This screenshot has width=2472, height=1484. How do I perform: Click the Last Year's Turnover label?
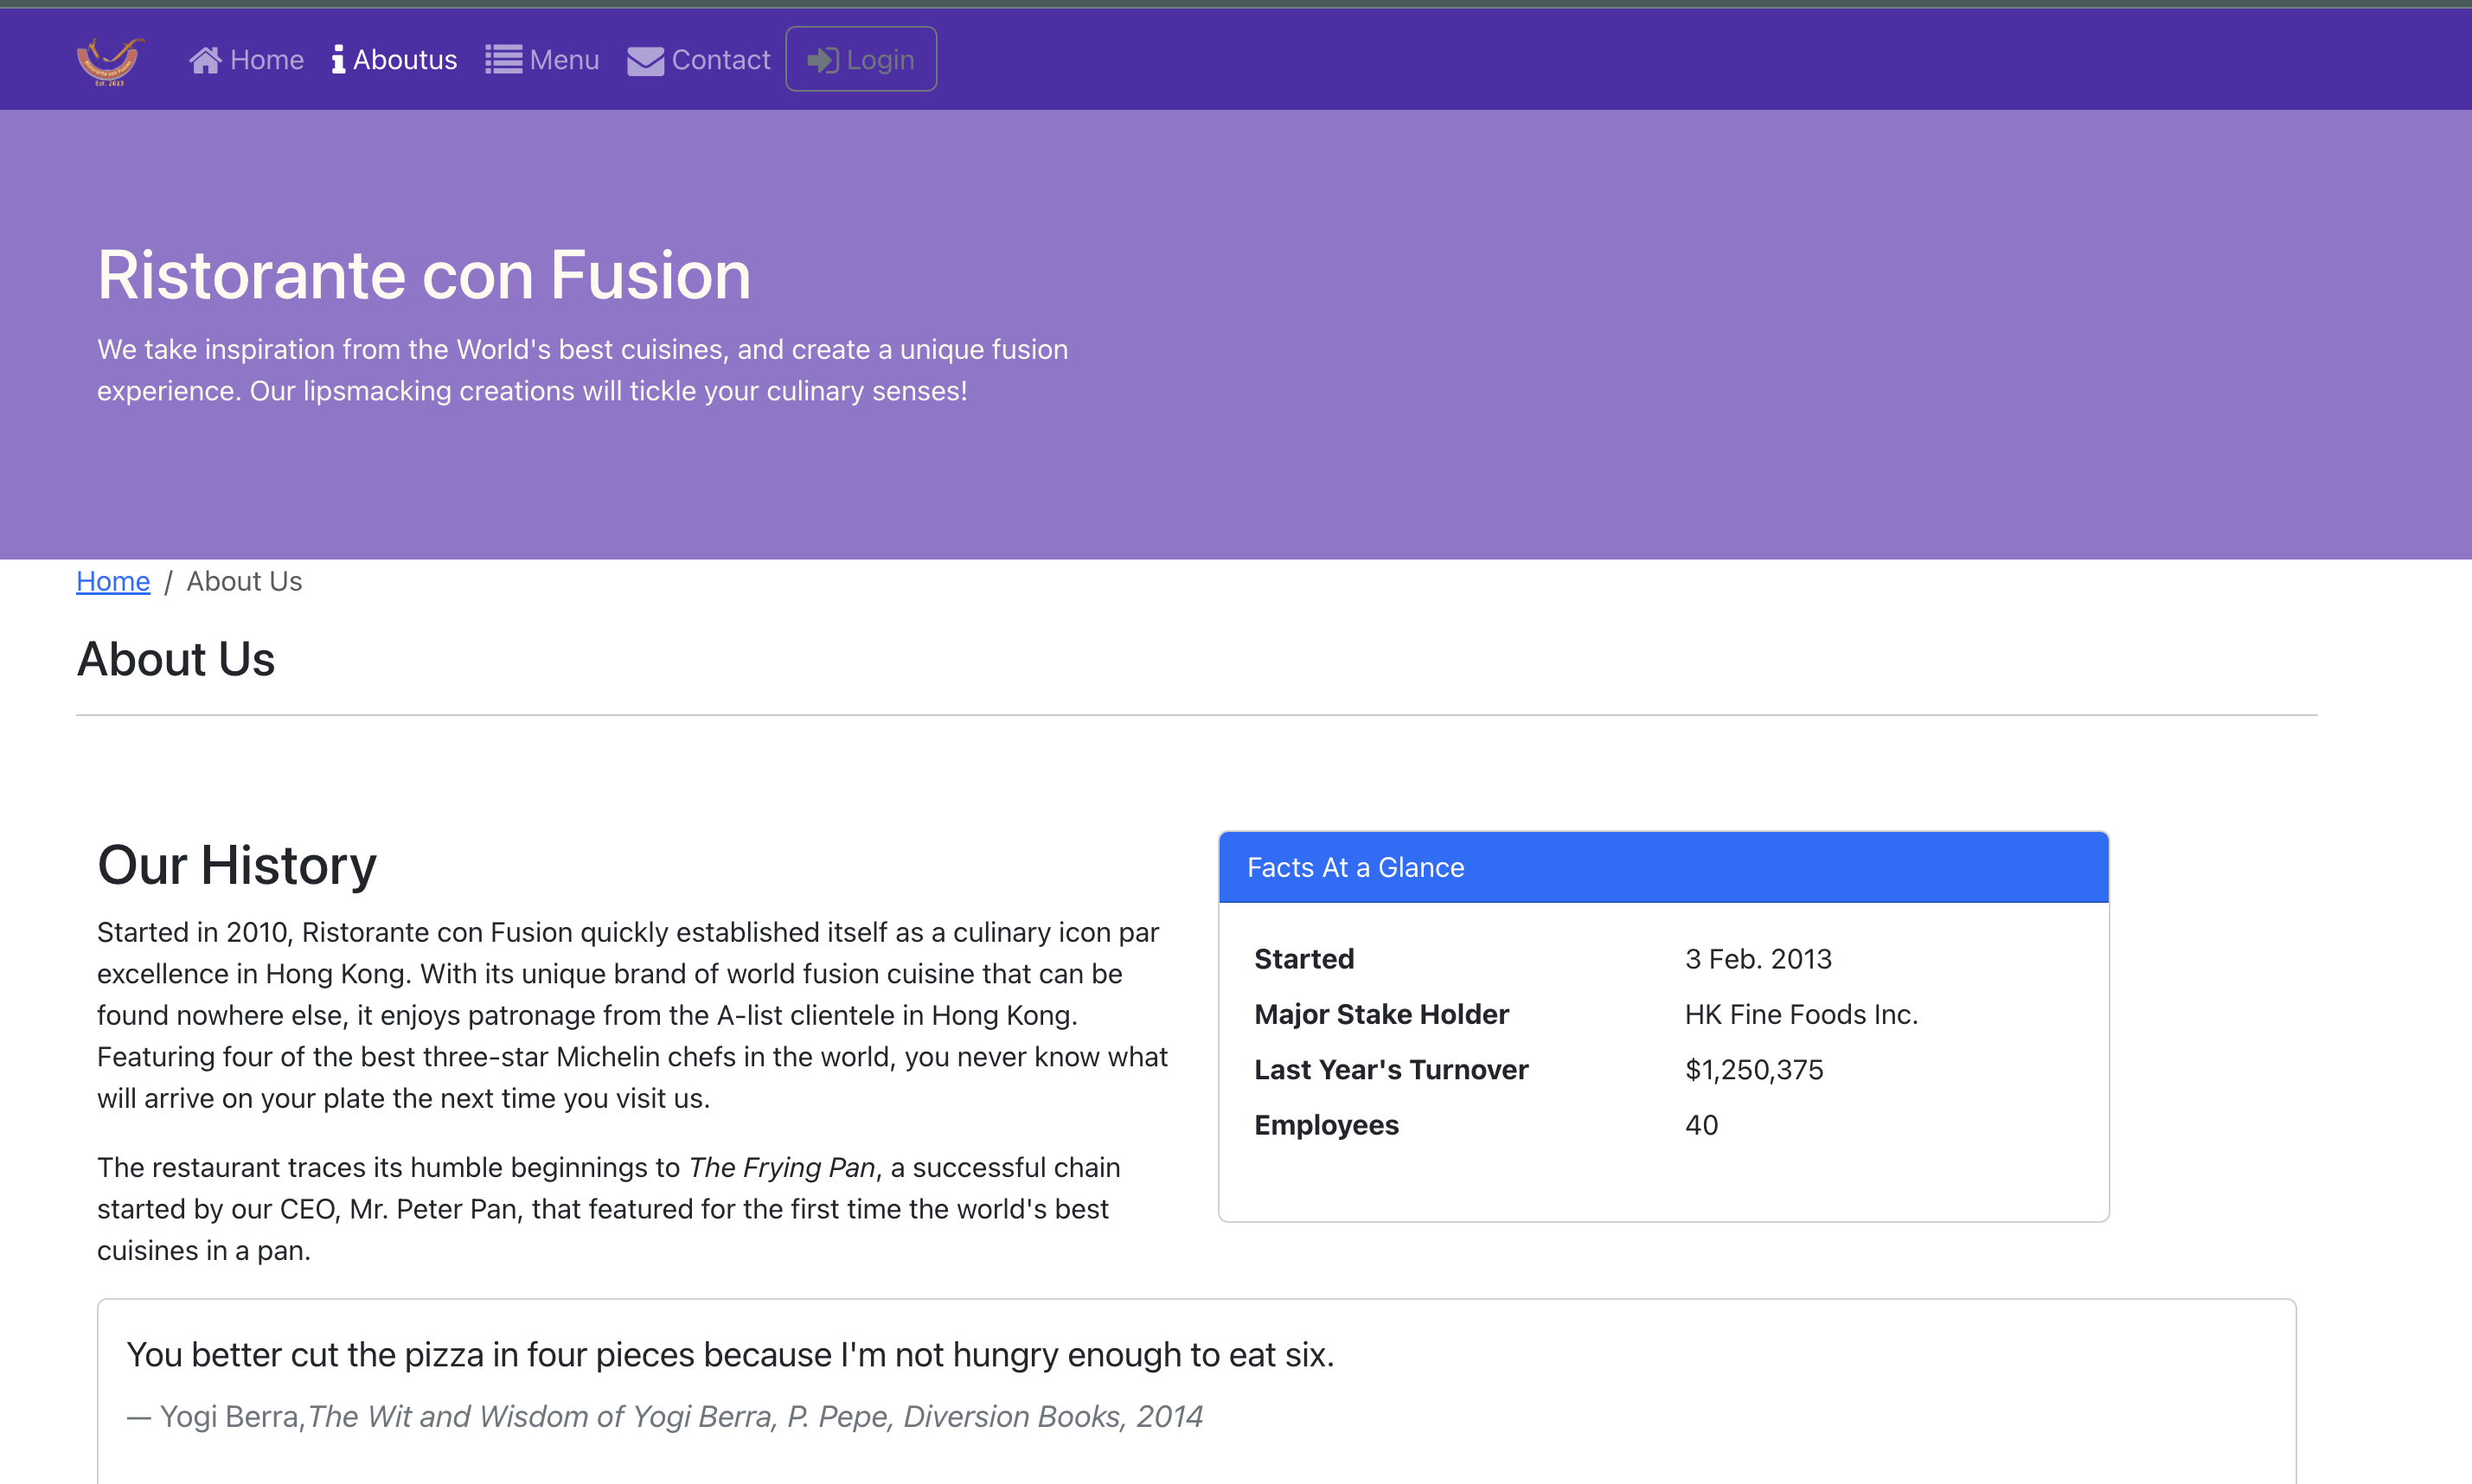point(1391,1070)
